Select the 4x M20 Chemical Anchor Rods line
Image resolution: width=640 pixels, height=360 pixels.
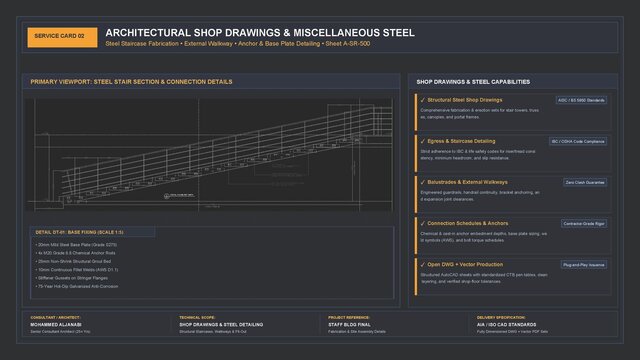click(x=76, y=253)
